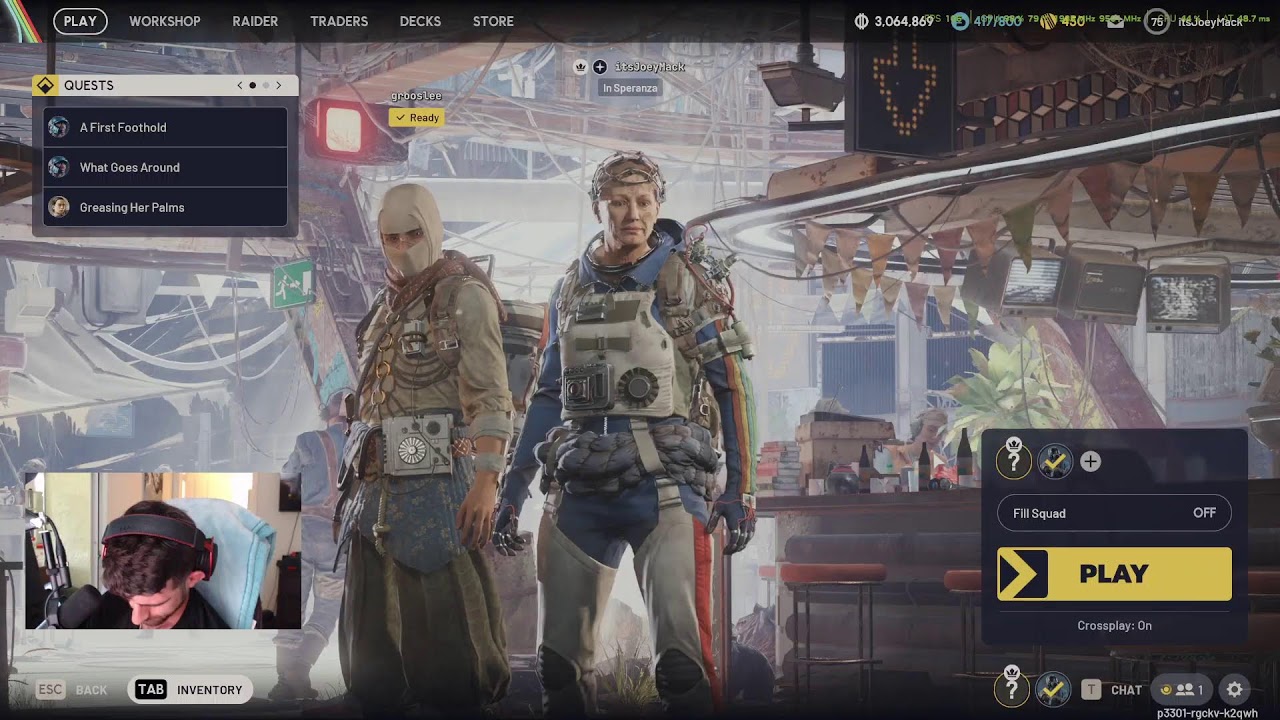Click the Quests panel diamond icon
This screenshot has width=1280, height=720.
45,86
